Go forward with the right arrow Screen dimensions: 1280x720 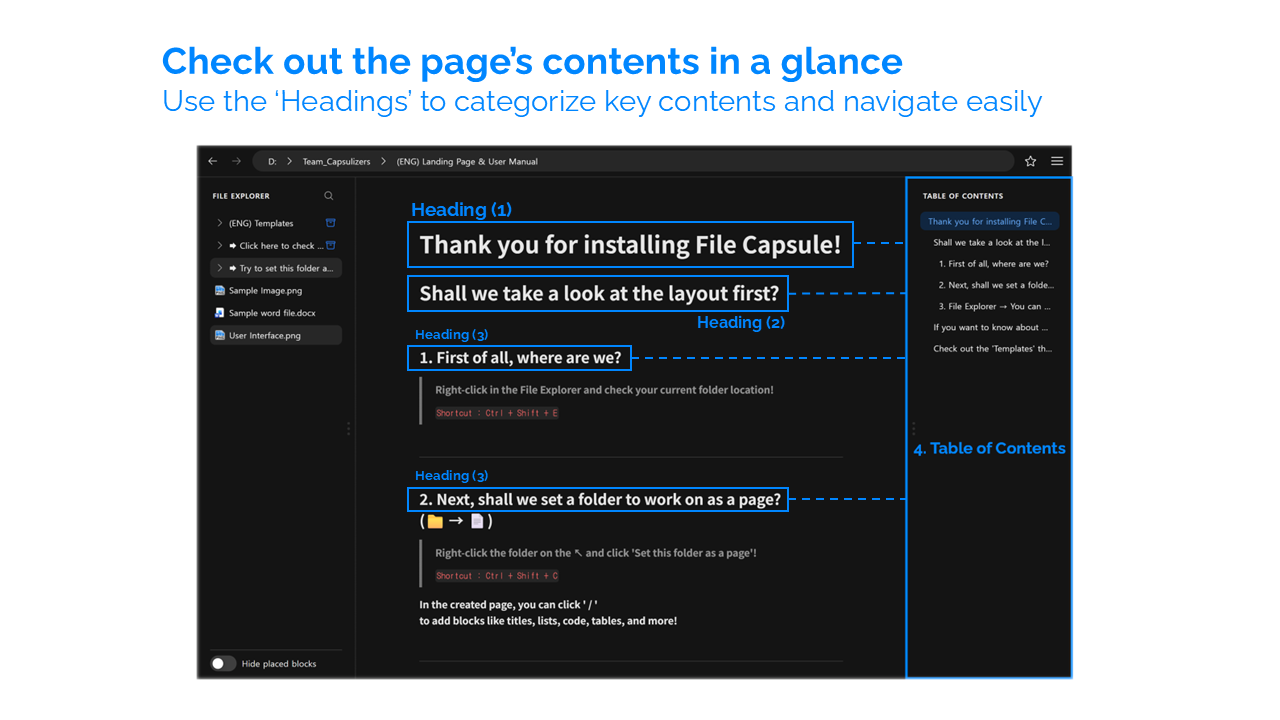[237, 161]
